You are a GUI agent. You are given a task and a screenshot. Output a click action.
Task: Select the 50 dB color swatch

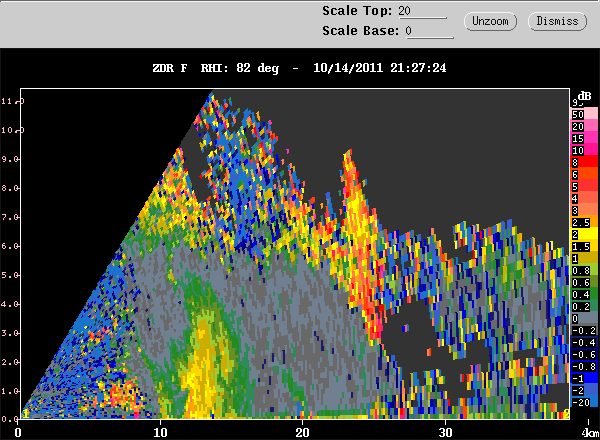[584, 114]
